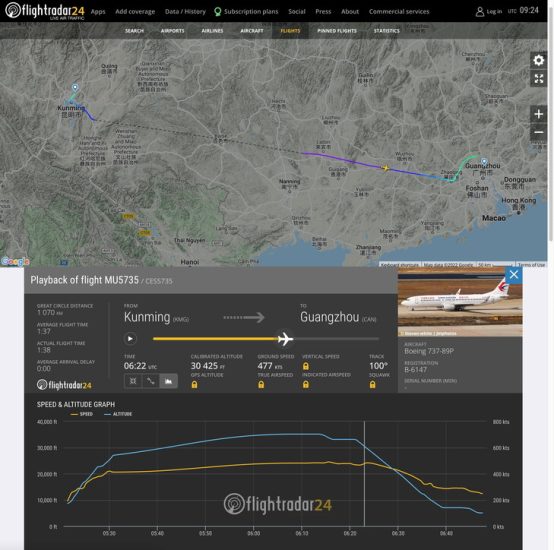Zoom in on the map

538,114
